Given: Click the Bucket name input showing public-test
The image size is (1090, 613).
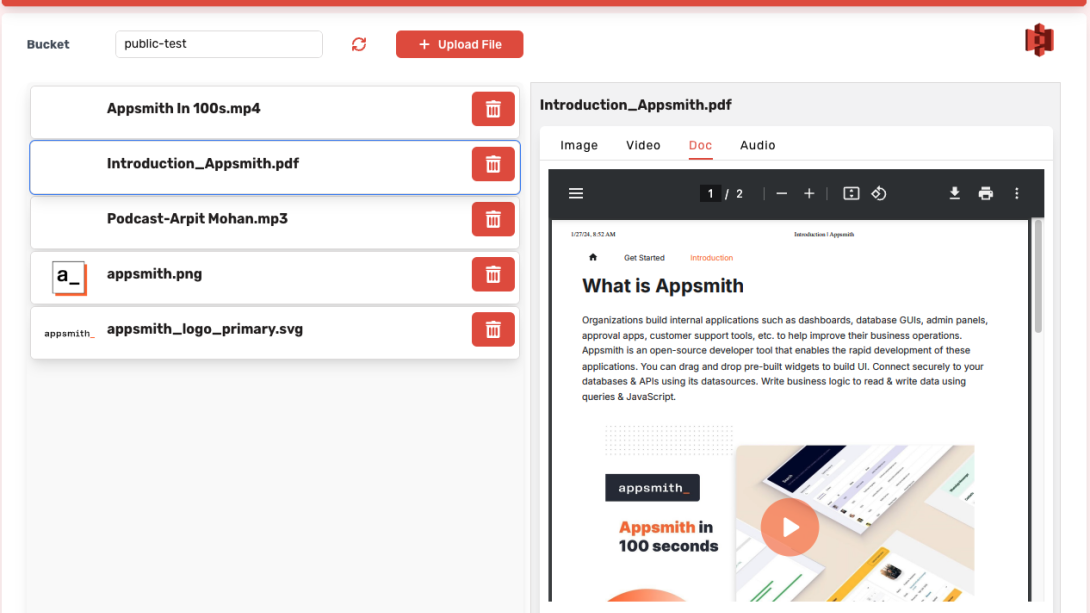Looking at the screenshot, I should tap(219, 44).
